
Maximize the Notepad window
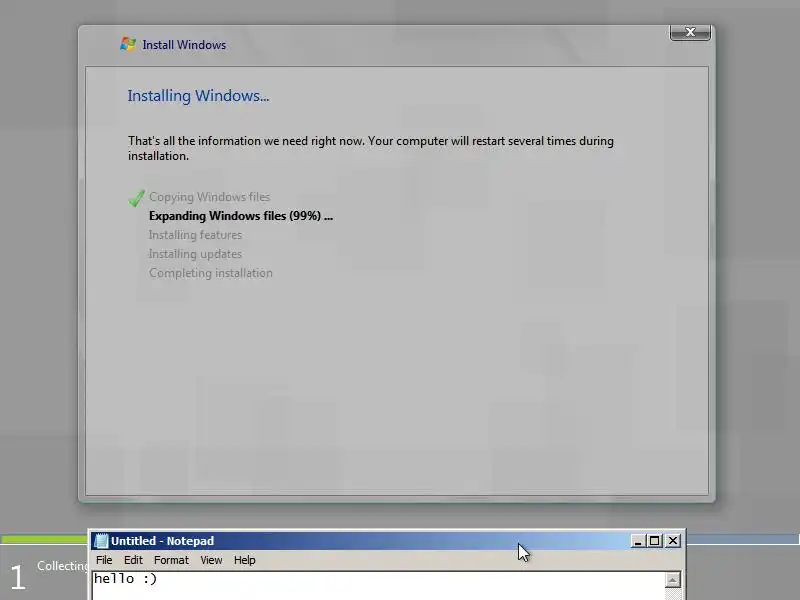pyautogui.click(x=655, y=541)
